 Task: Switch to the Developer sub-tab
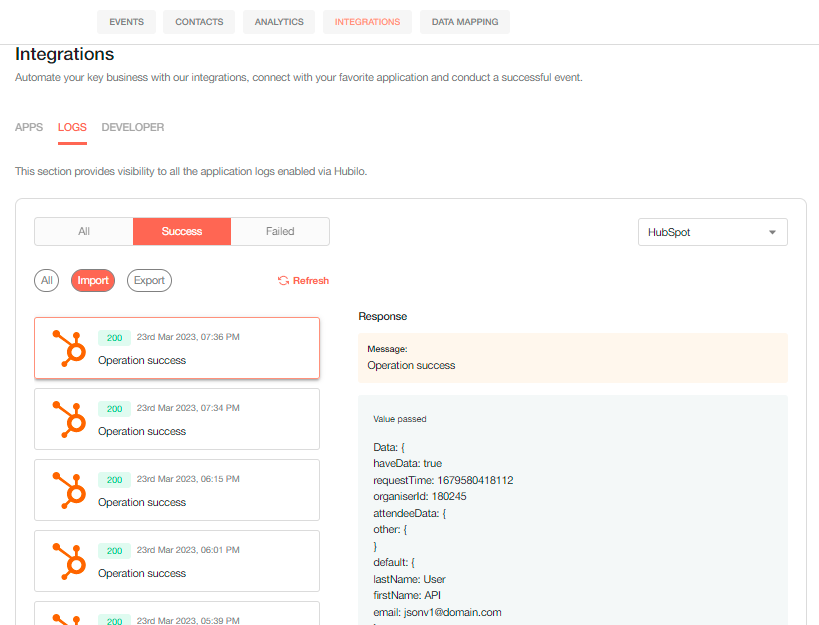133,127
